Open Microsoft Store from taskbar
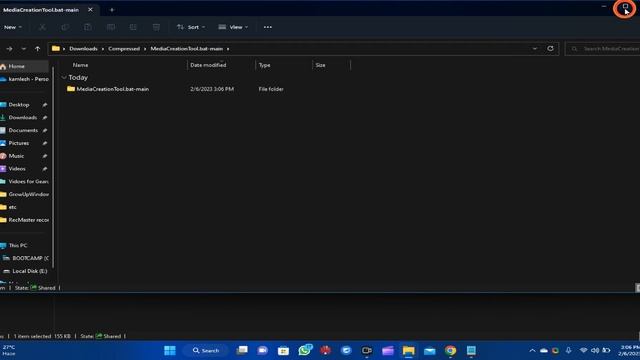The height and width of the screenshot is (360, 640). (283, 351)
